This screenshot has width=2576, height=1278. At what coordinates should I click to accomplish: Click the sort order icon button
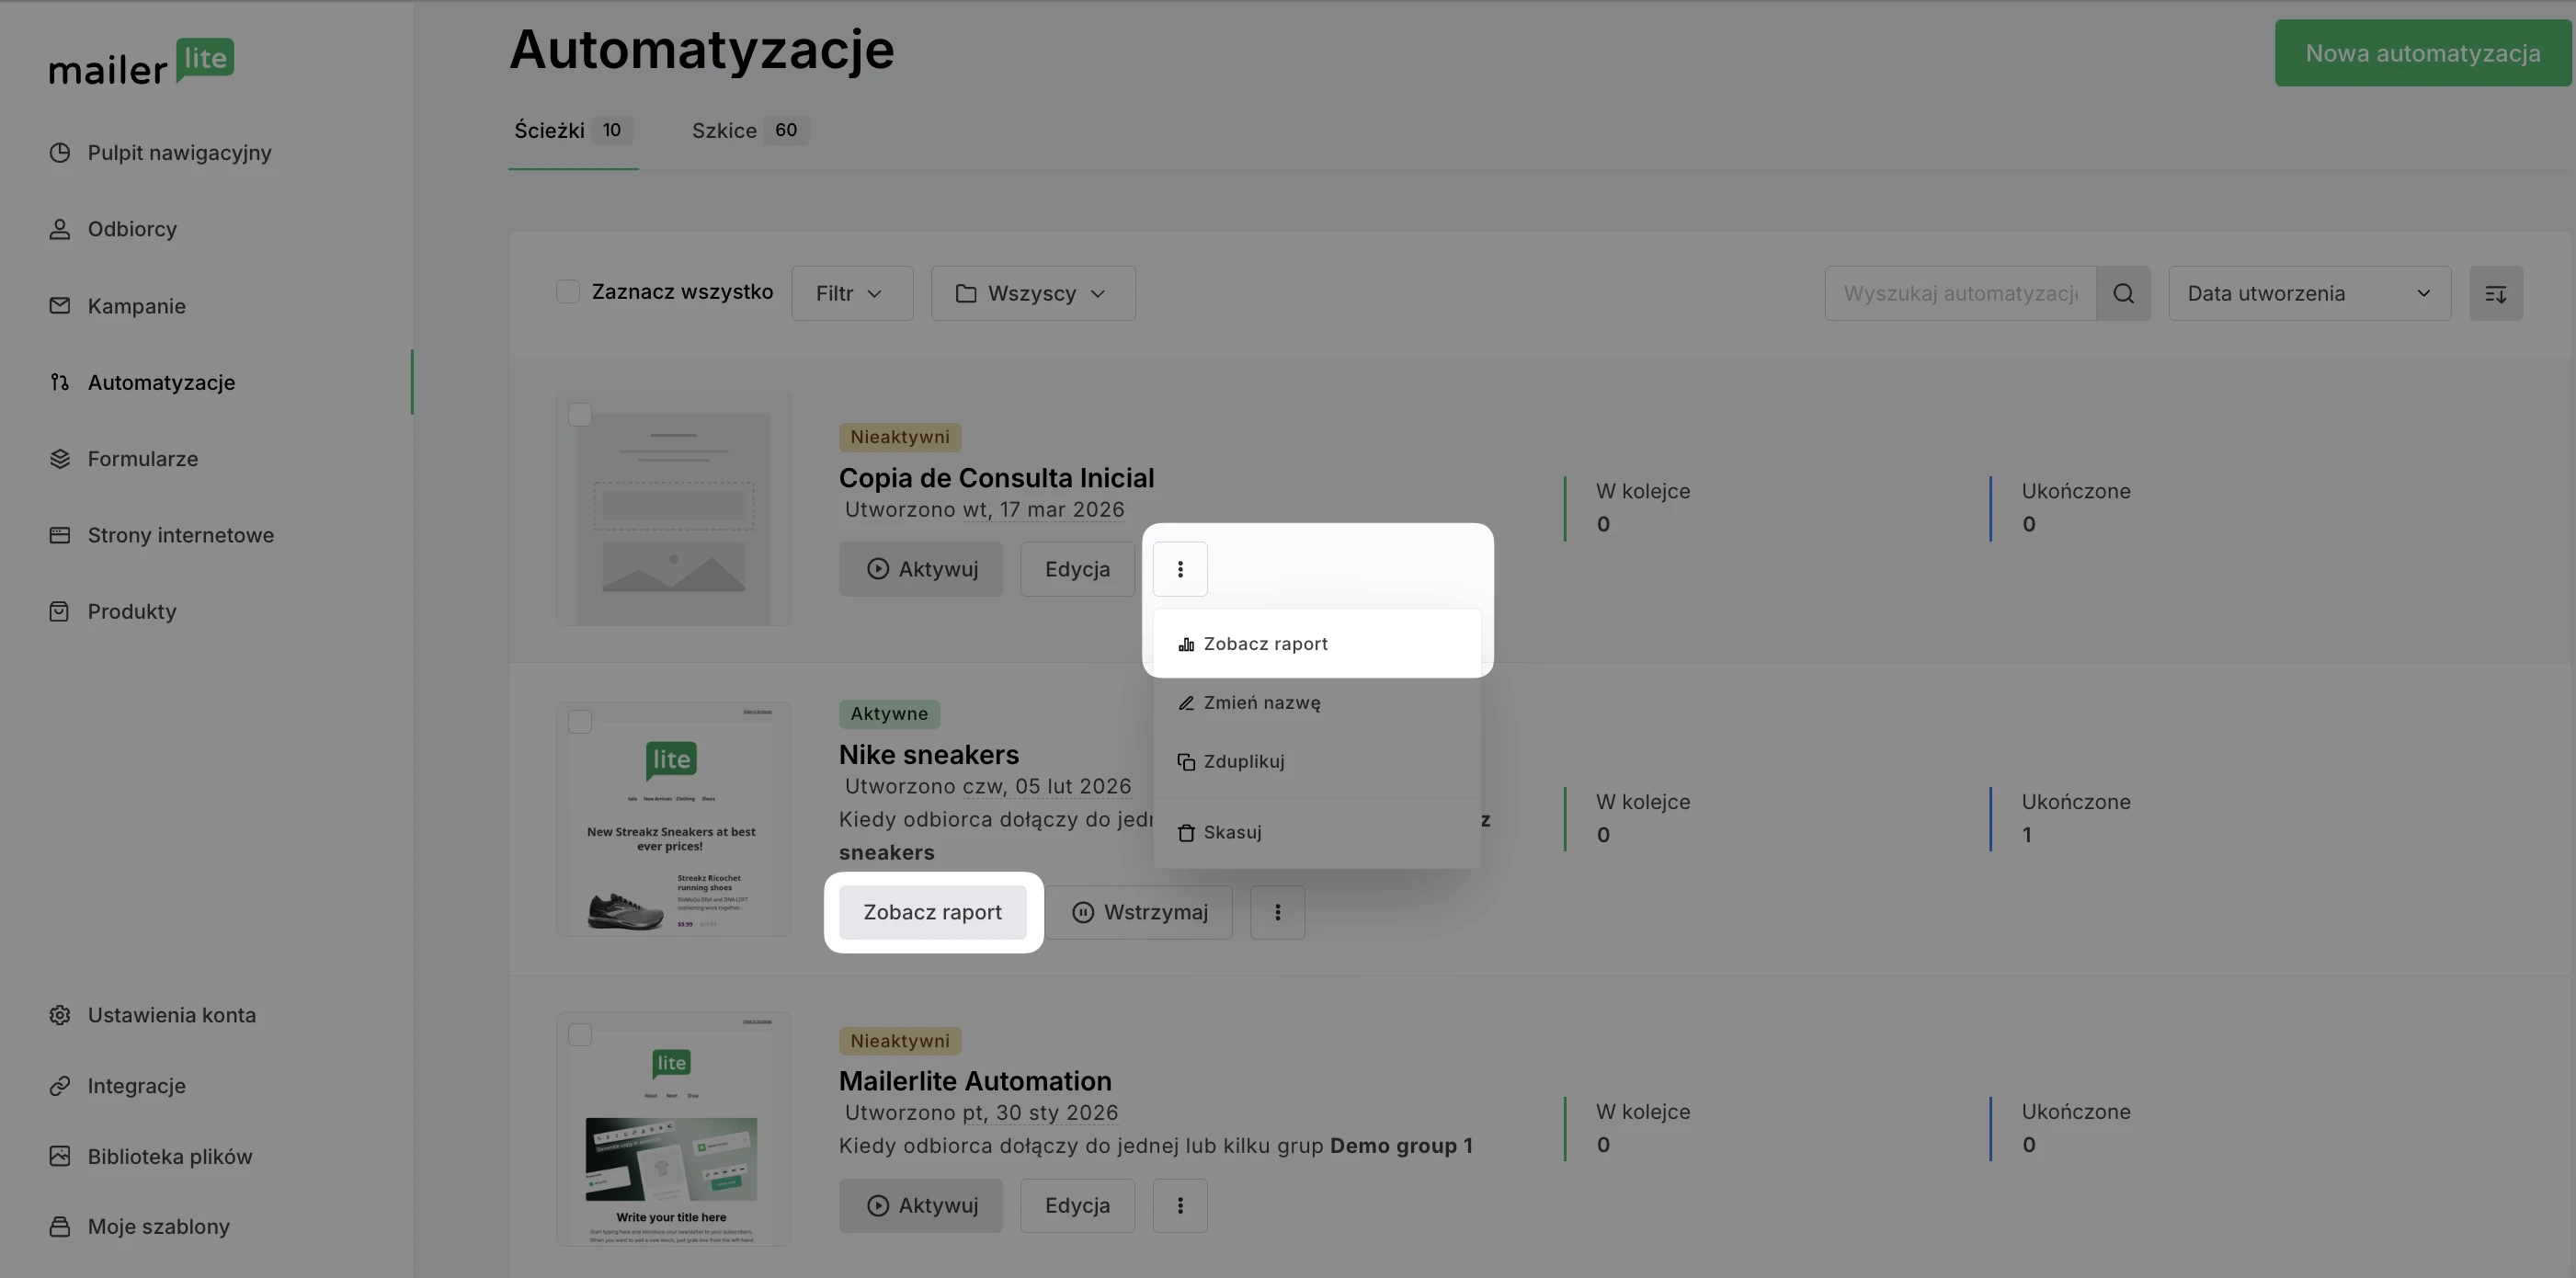pos(2495,293)
